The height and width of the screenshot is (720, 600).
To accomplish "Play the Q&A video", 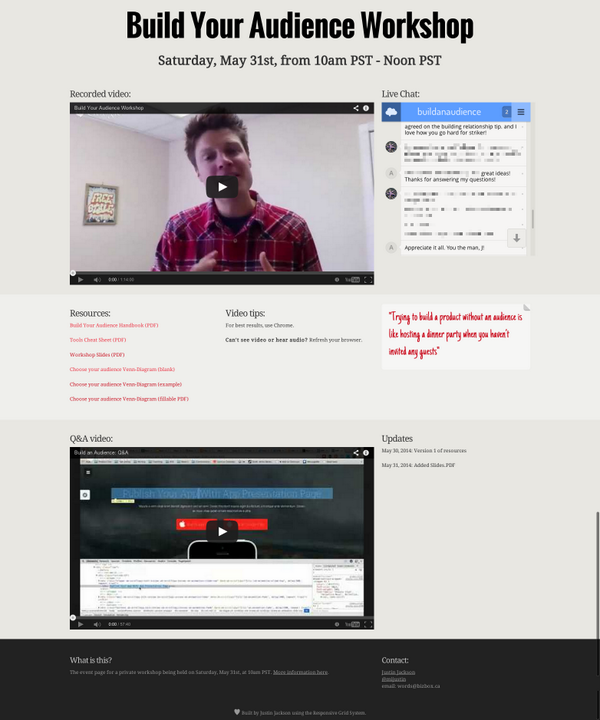I will [x=222, y=531].
